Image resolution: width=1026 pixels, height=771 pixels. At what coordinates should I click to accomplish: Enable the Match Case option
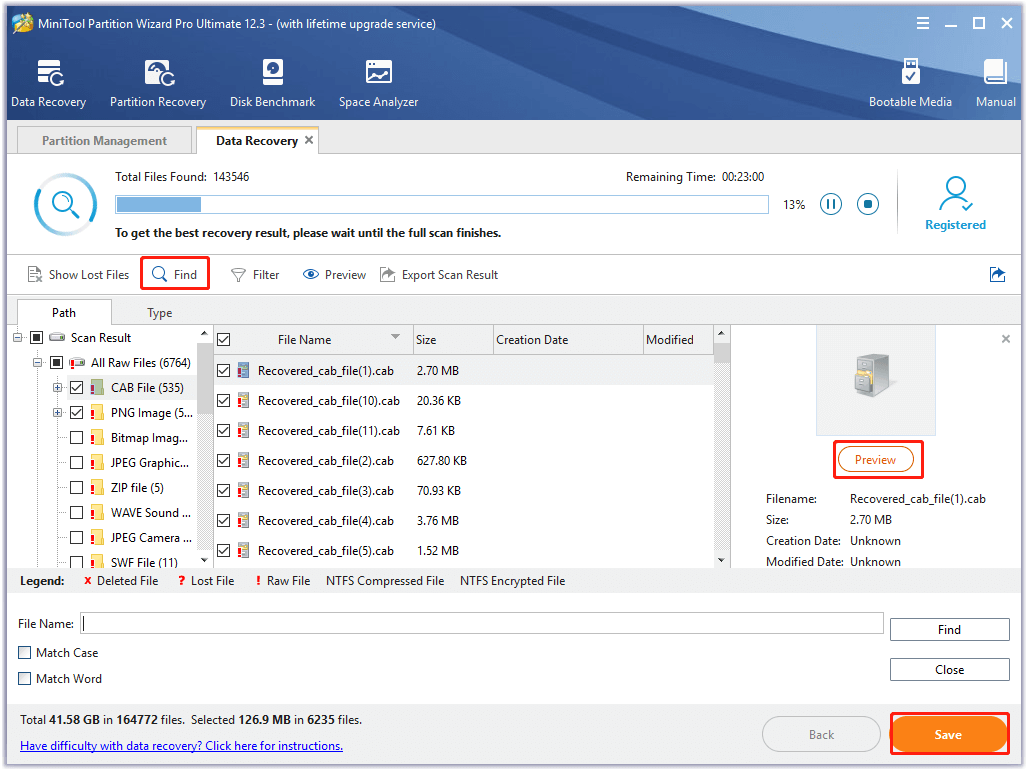22,653
